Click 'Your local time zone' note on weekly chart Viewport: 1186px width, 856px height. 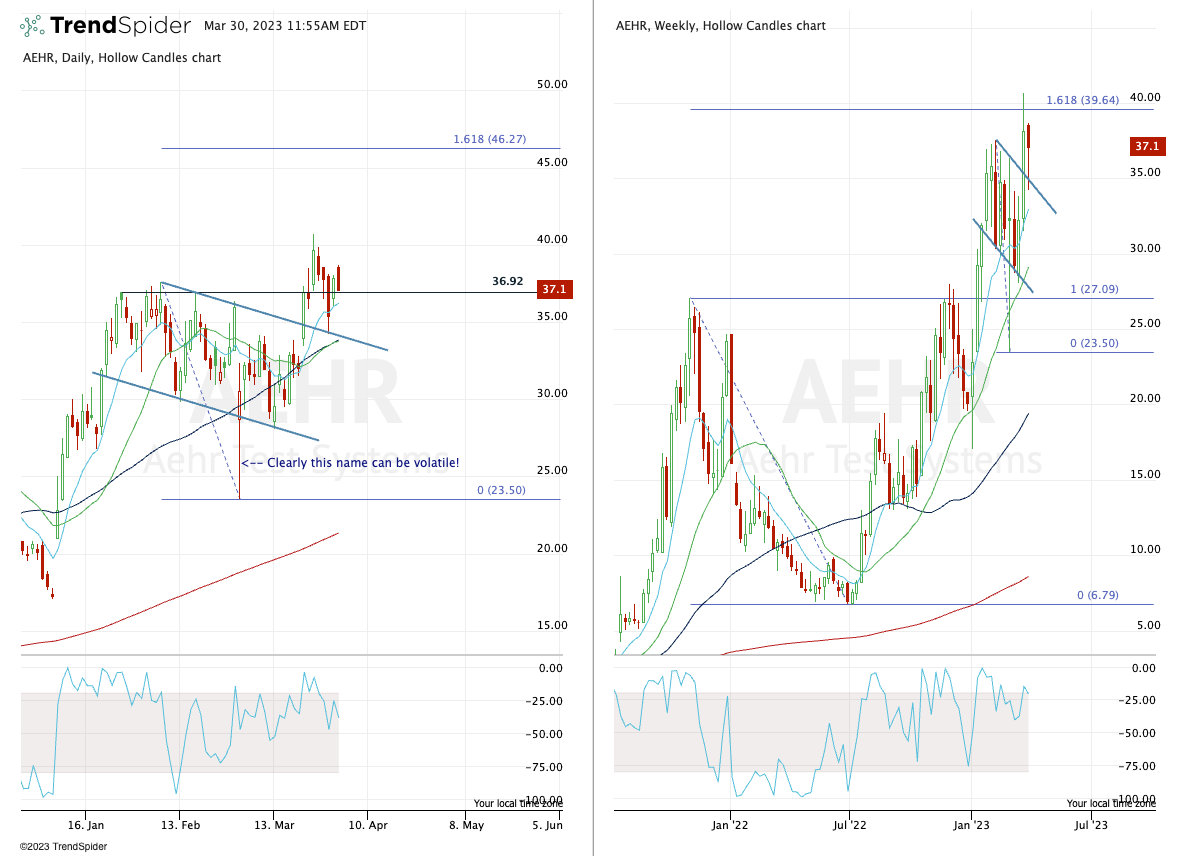point(1111,803)
